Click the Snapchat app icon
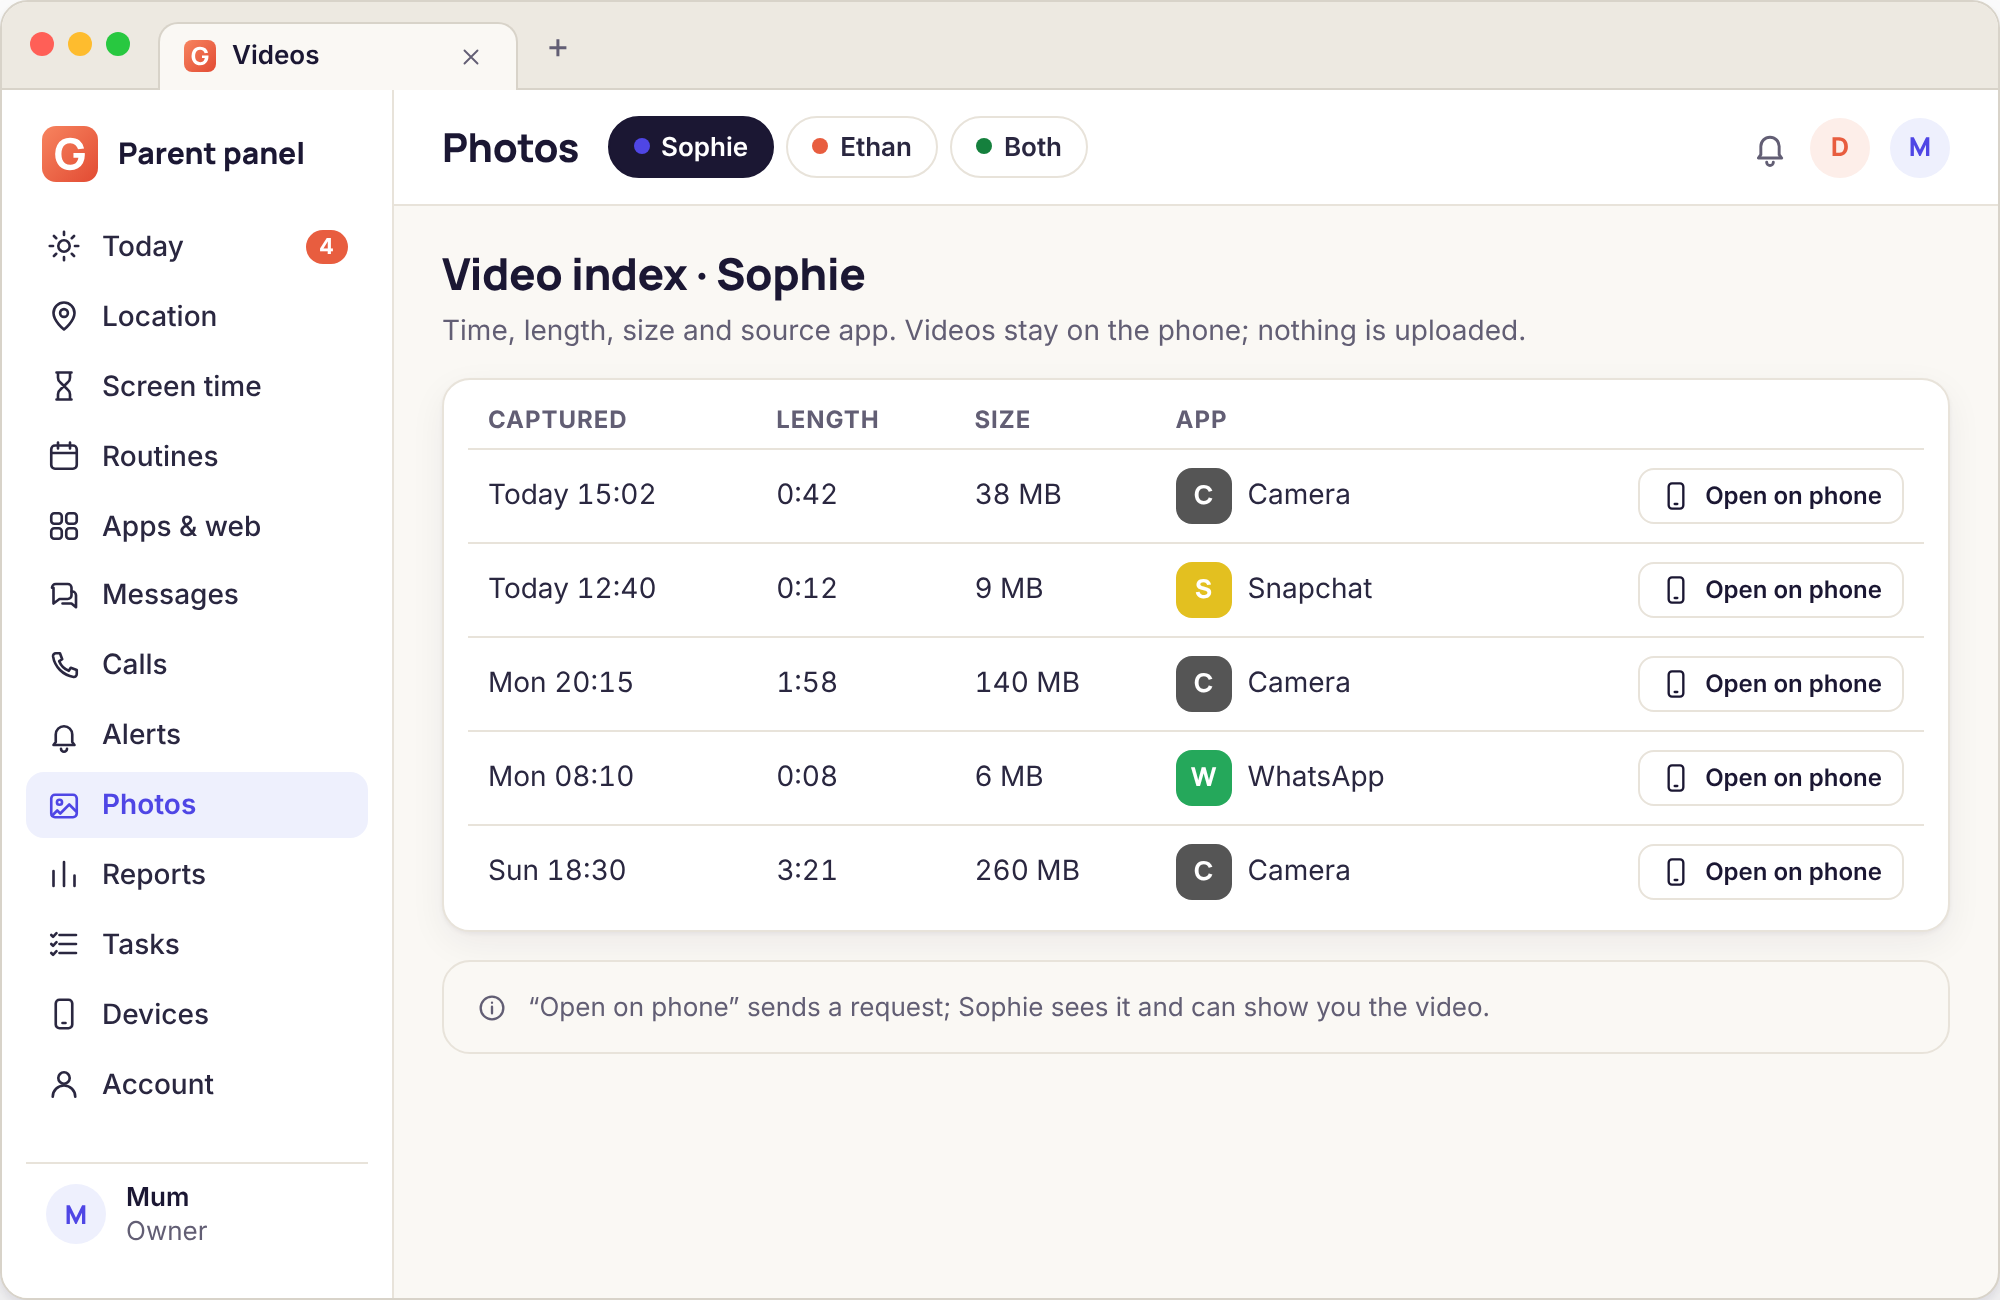 (1204, 590)
